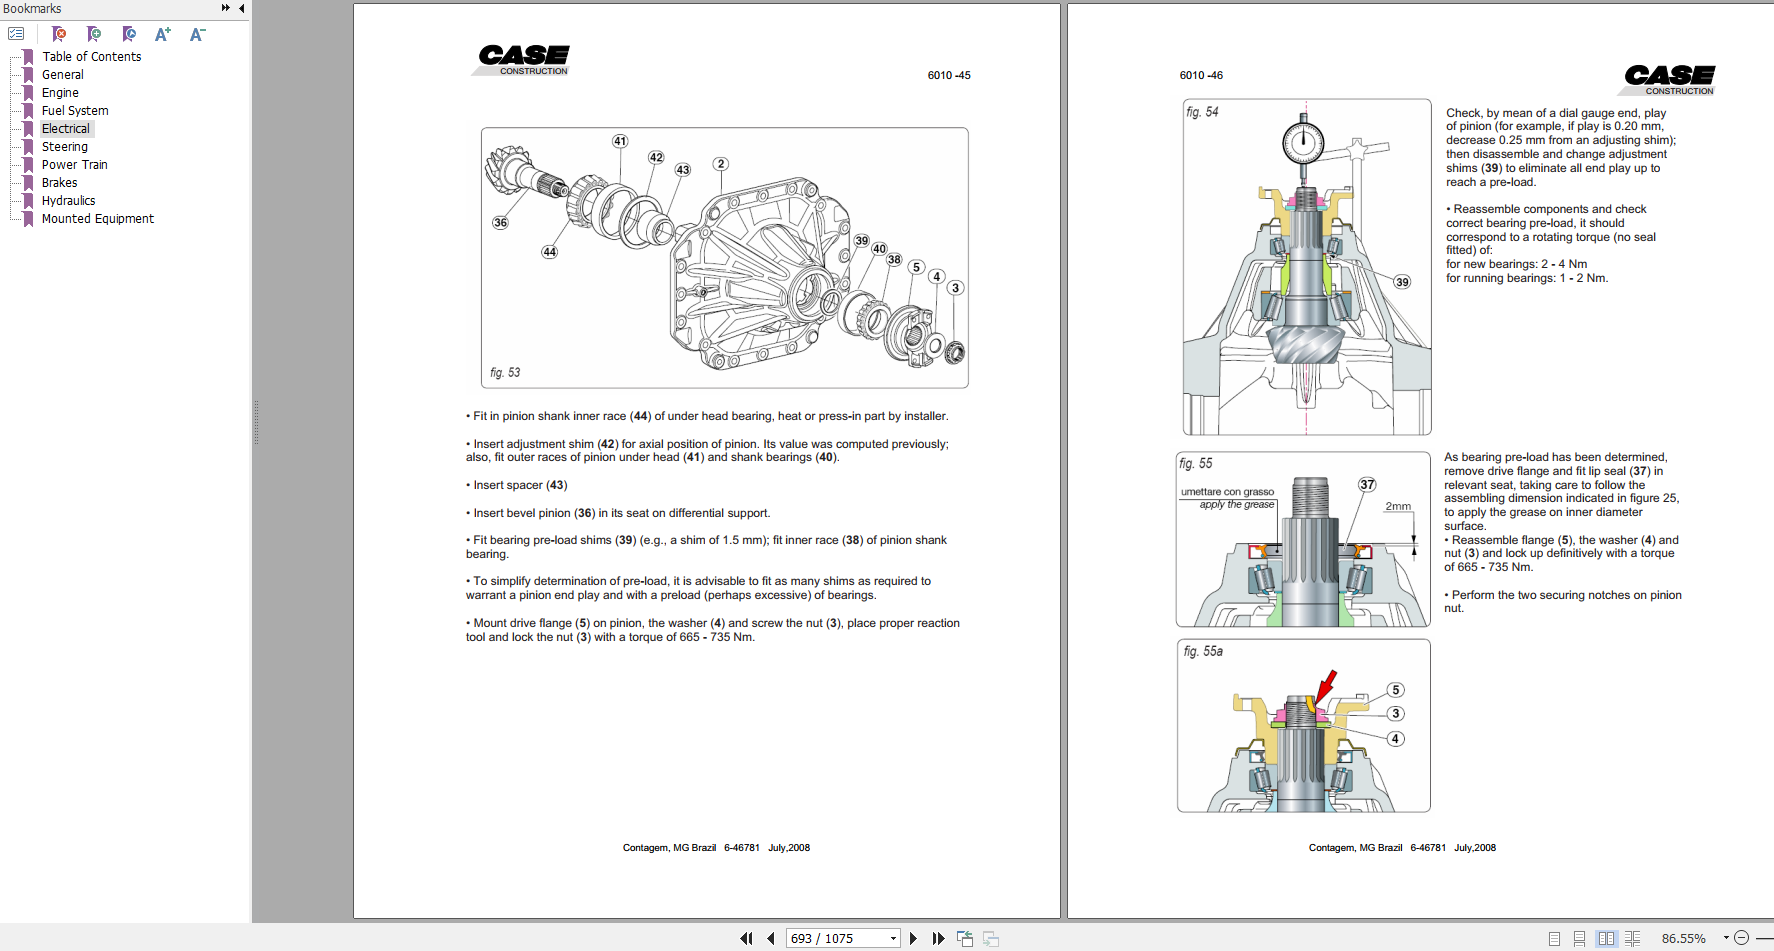The width and height of the screenshot is (1774, 951).
Task: Click the bookmark destination icon with blue arrow
Action: coord(129,34)
